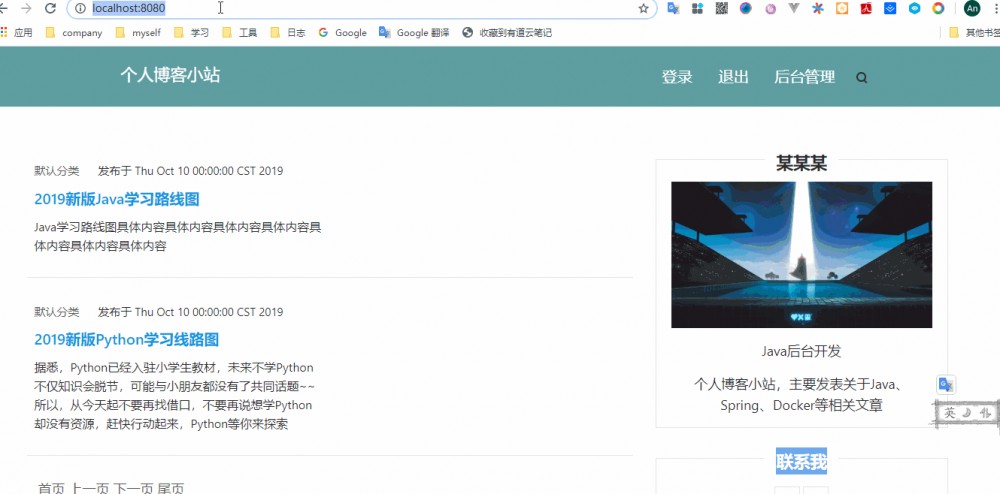Click the '退出' nav item

733,77
